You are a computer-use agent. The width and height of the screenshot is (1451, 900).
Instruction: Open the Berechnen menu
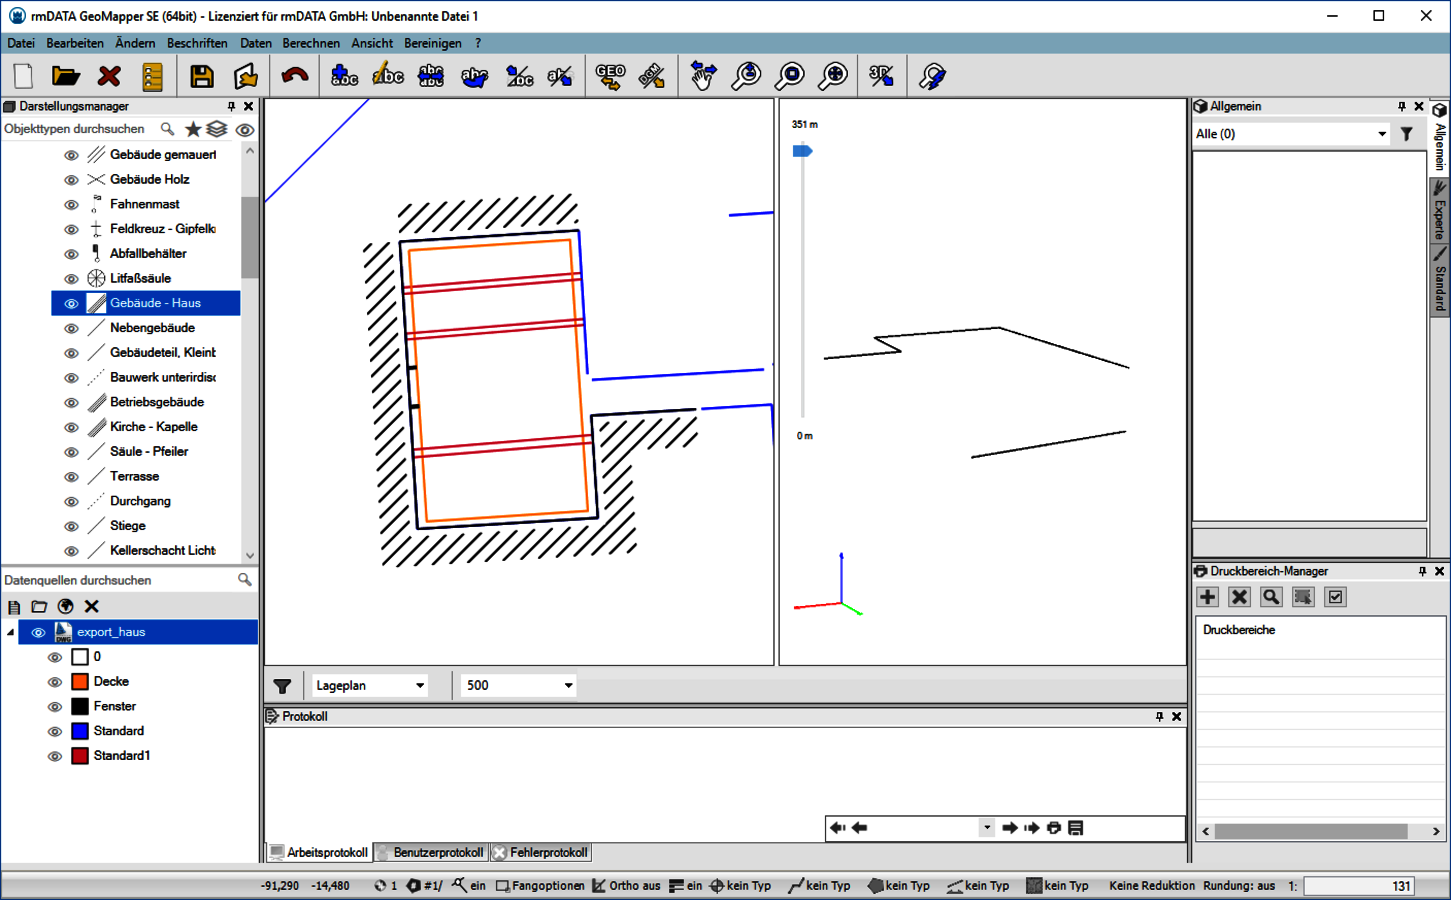pyautogui.click(x=310, y=43)
